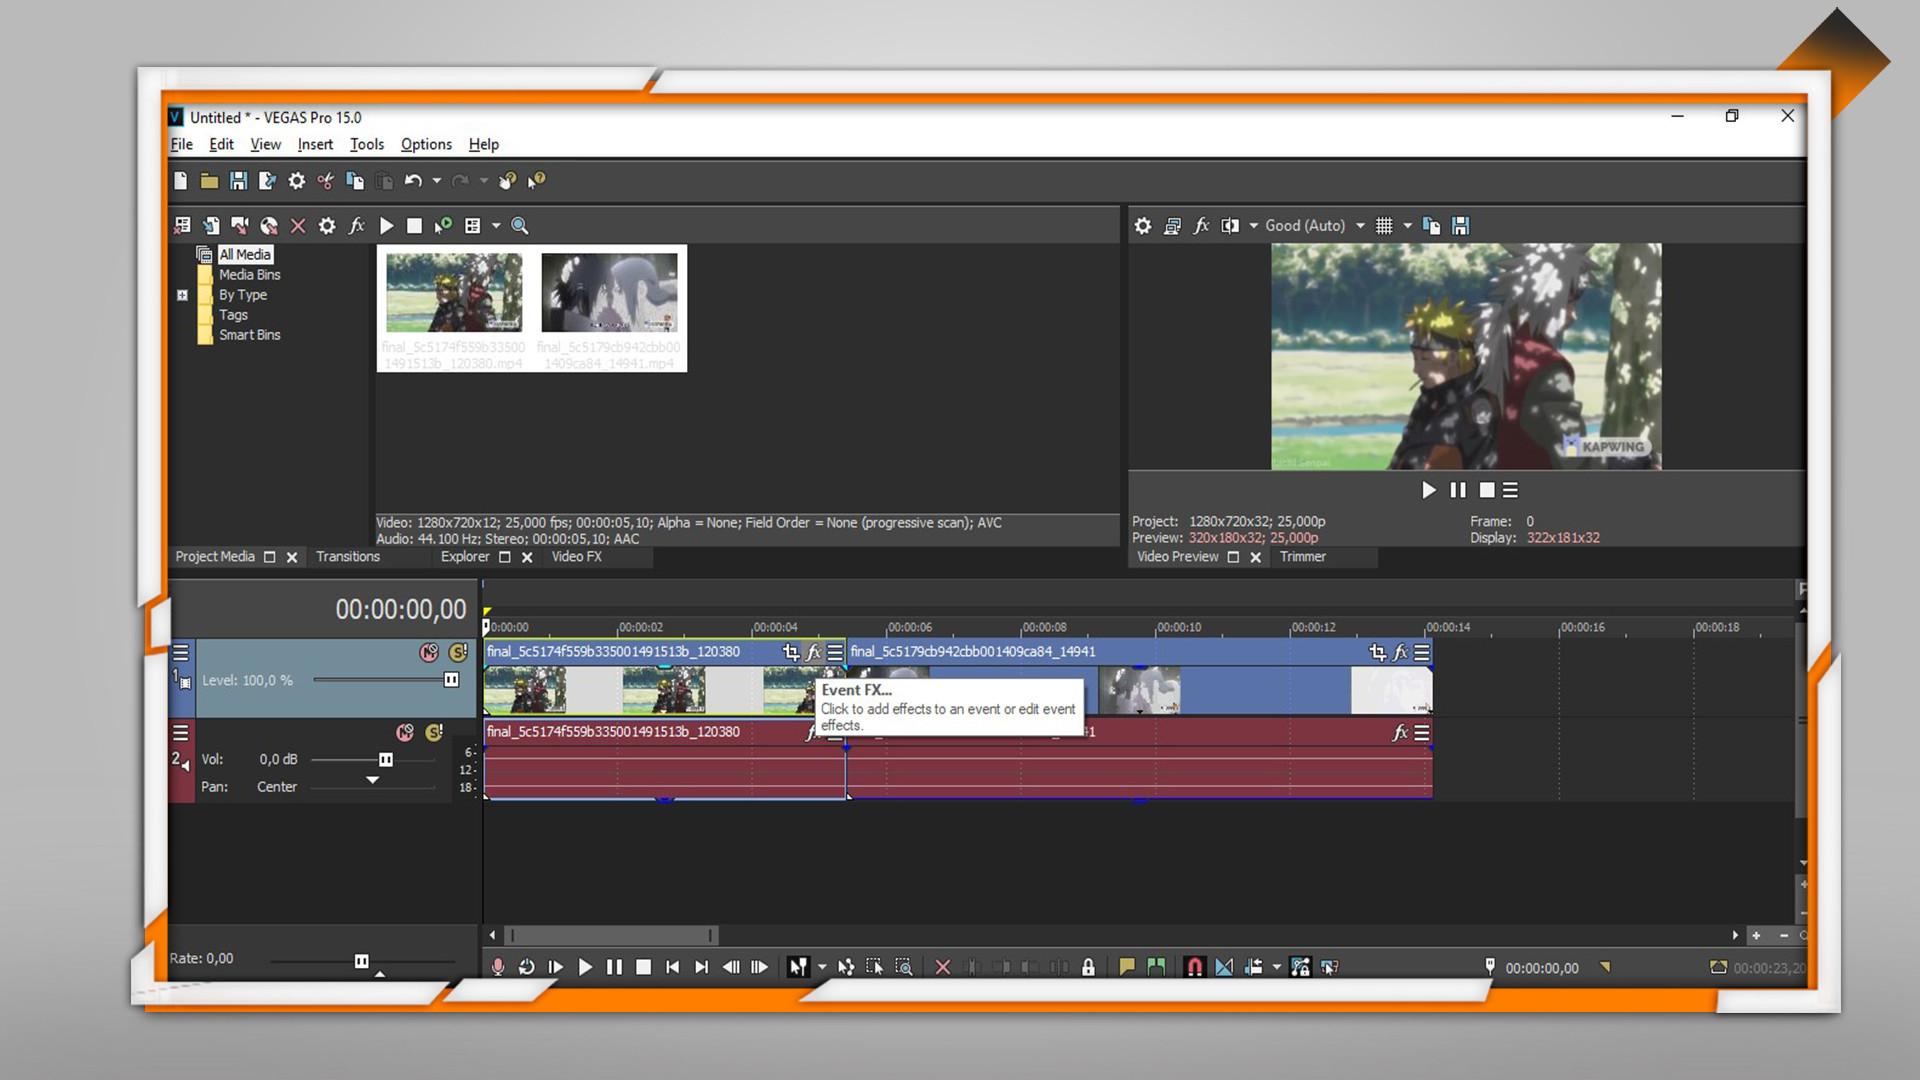
Task: Pause playback in the Video Preview window
Action: tap(1458, 490)
